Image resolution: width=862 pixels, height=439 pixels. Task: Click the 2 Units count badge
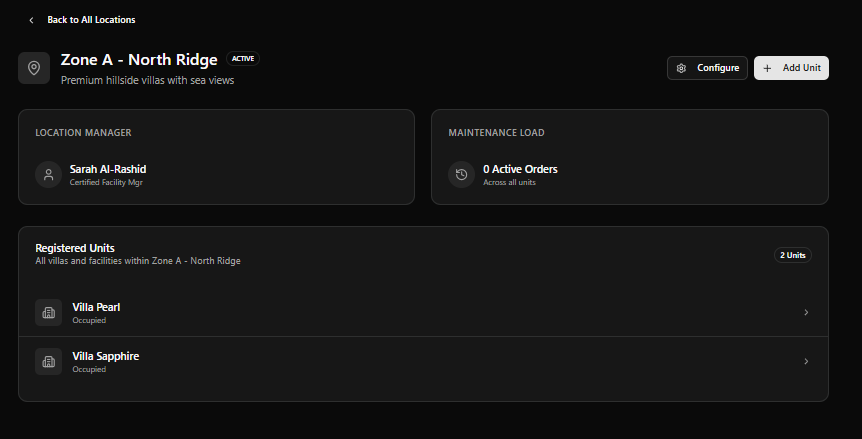coord(793,255)
